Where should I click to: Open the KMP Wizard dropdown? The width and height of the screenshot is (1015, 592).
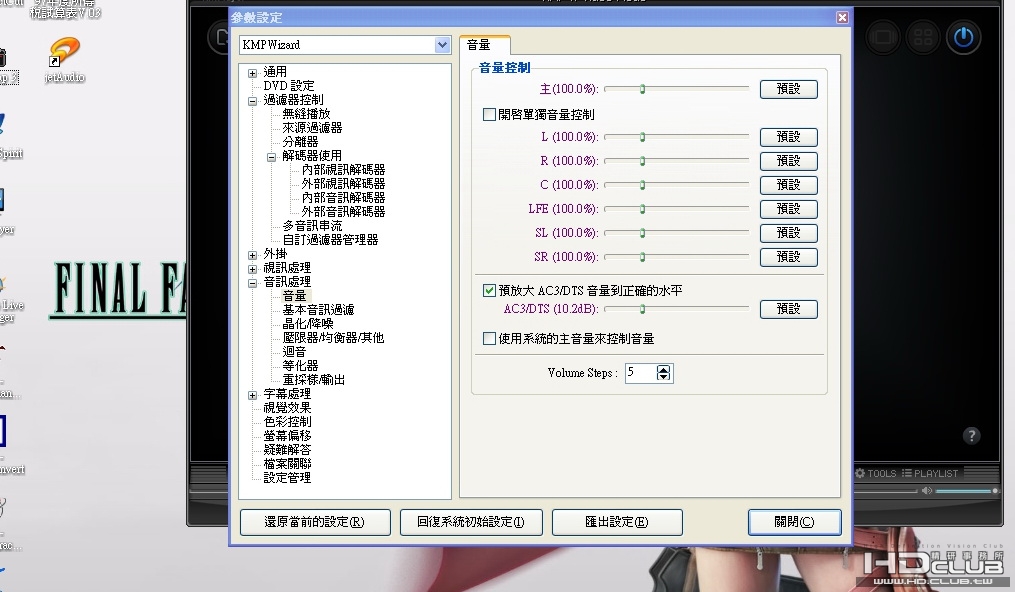(x=442, y=45)
